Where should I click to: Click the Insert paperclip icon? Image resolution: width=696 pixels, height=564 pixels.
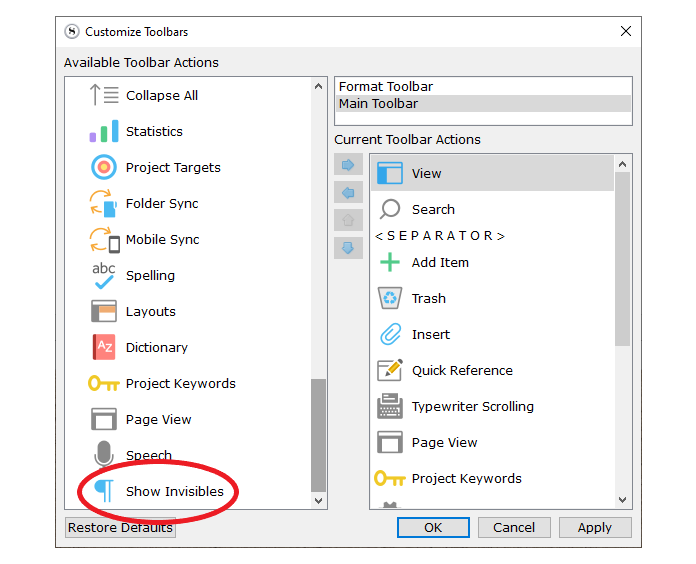(390, 334)
